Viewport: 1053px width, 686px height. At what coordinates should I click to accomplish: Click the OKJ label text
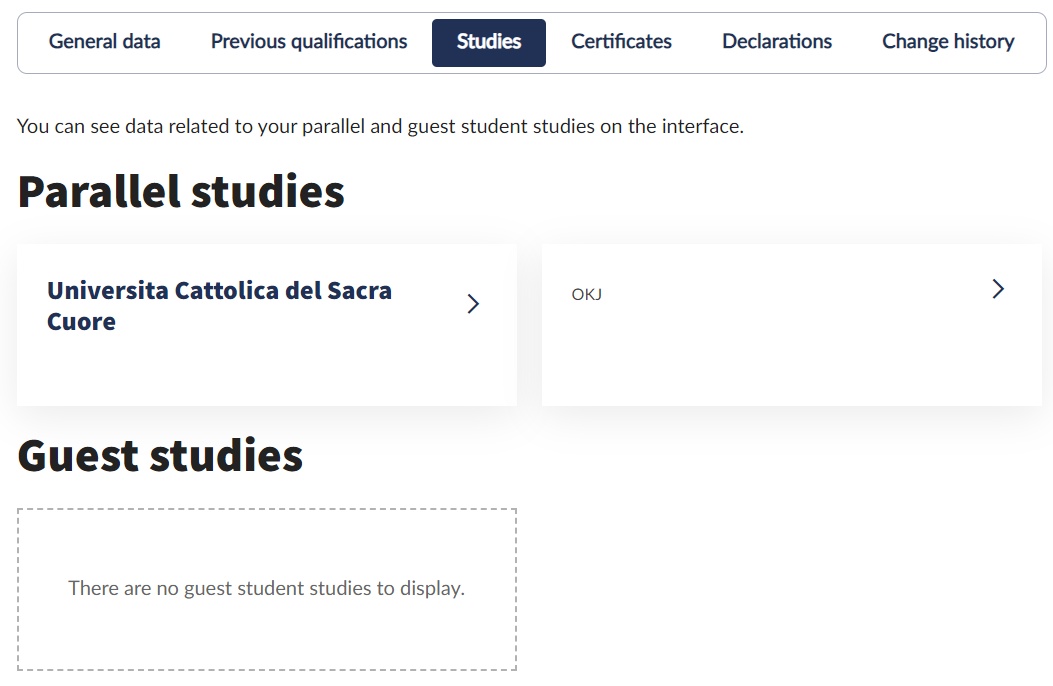(587, 295)
